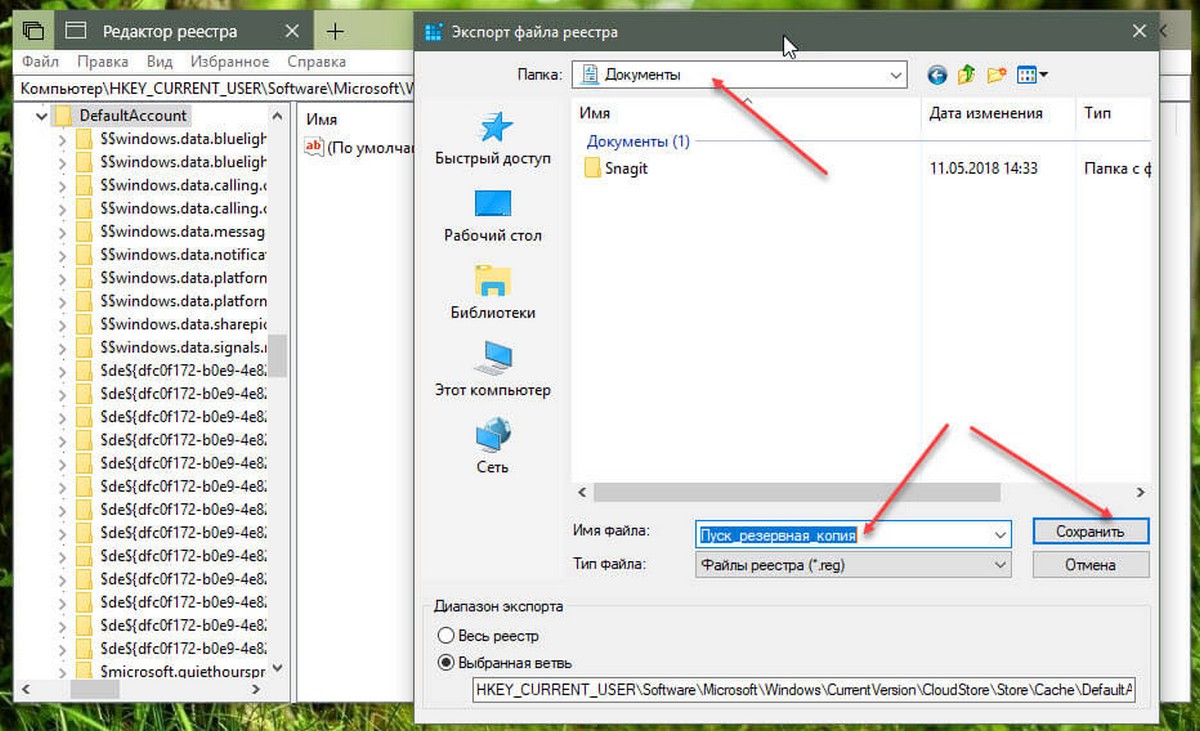Expand the $$windows.data.notificat node

pos(64,255)
